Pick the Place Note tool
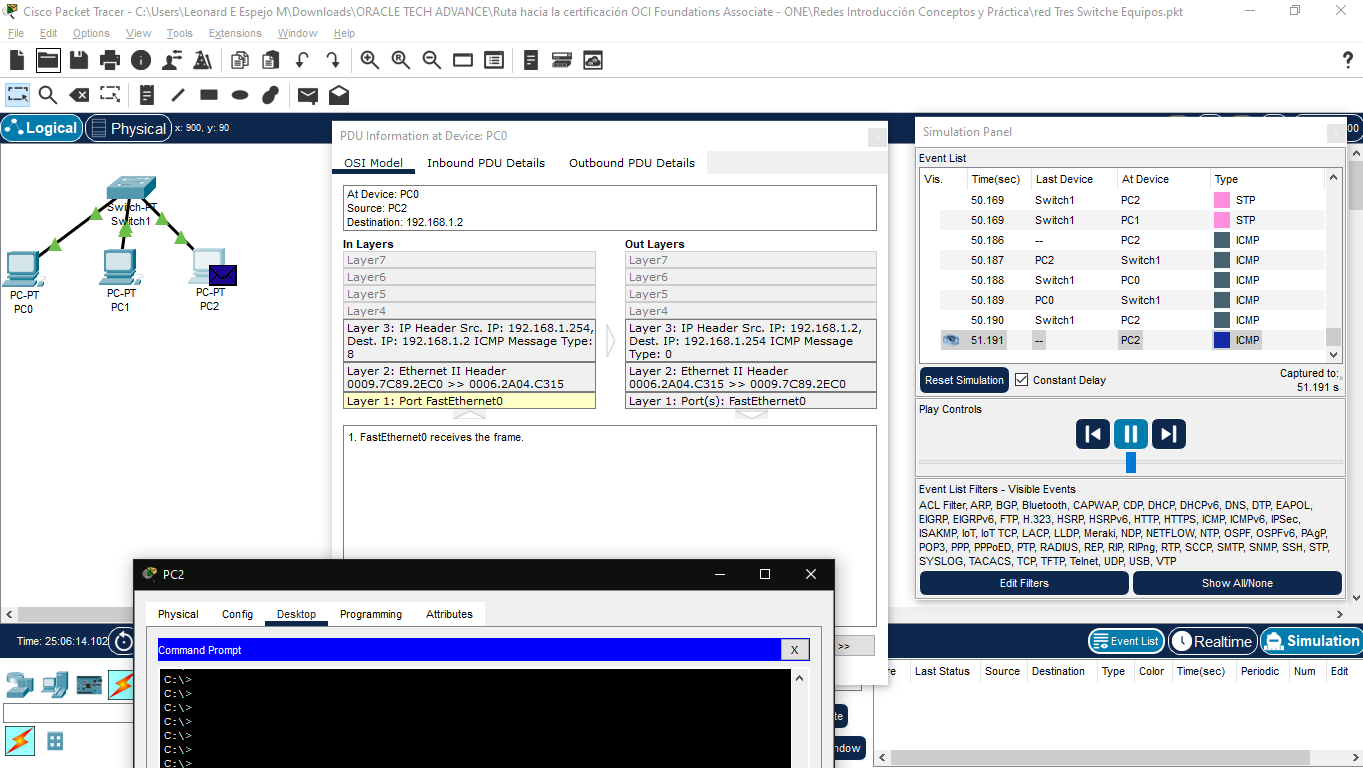1363x768 pixels. 147,95
